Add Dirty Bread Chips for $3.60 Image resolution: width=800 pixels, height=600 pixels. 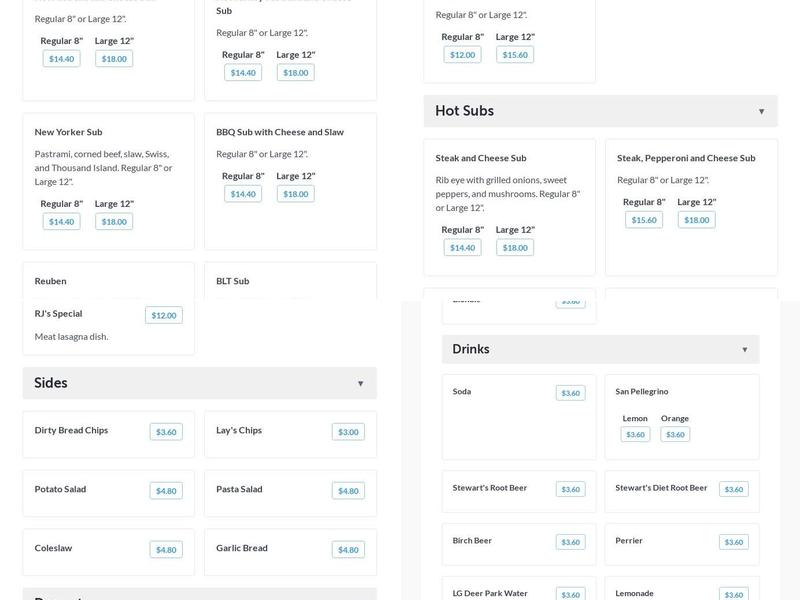click(166, 432)
